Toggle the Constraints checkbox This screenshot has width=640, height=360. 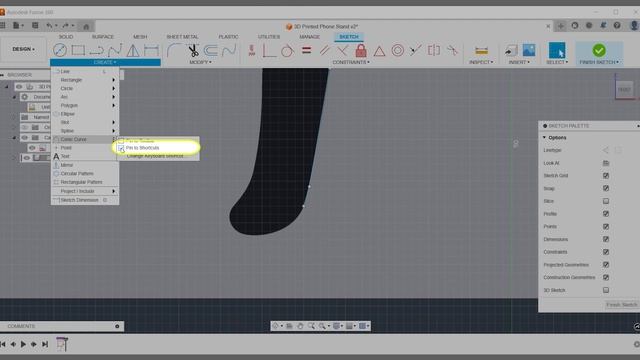606,252
